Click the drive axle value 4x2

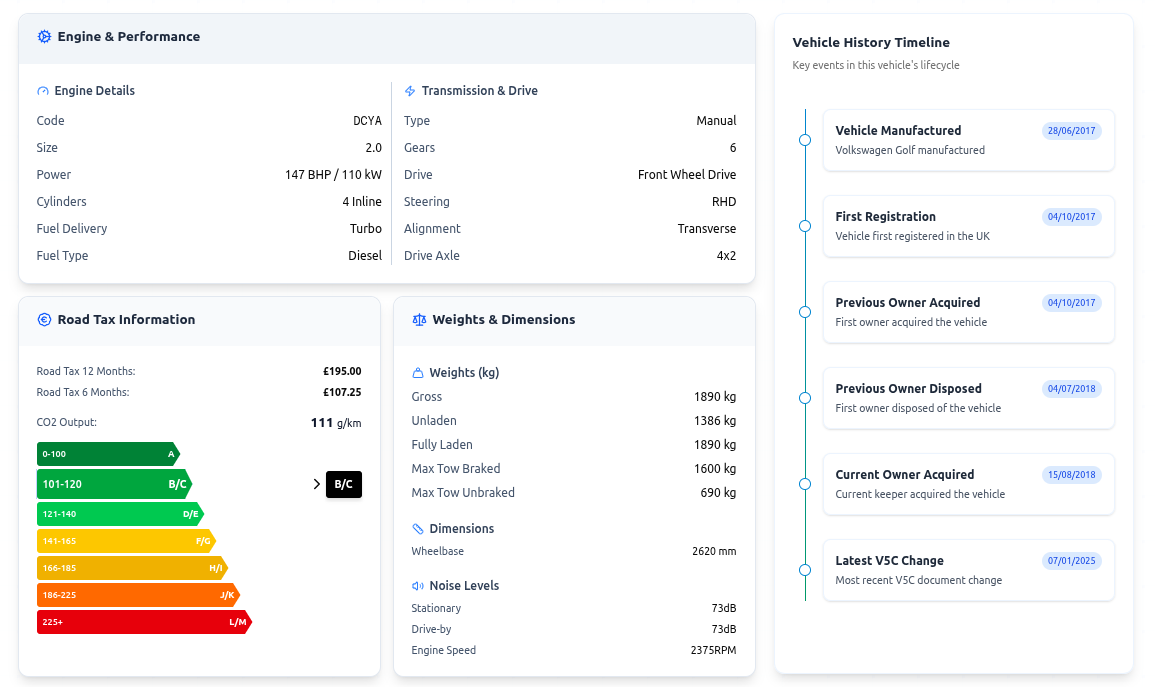click(726, 256)
